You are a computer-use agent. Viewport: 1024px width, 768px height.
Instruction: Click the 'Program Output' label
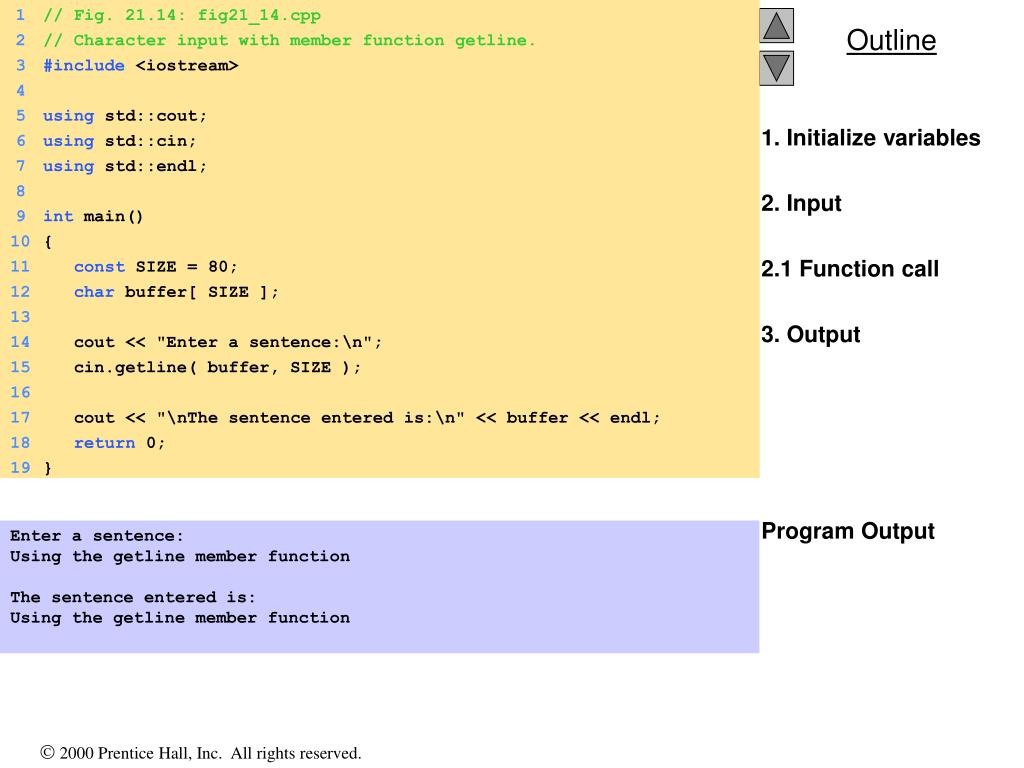point(848,531)
